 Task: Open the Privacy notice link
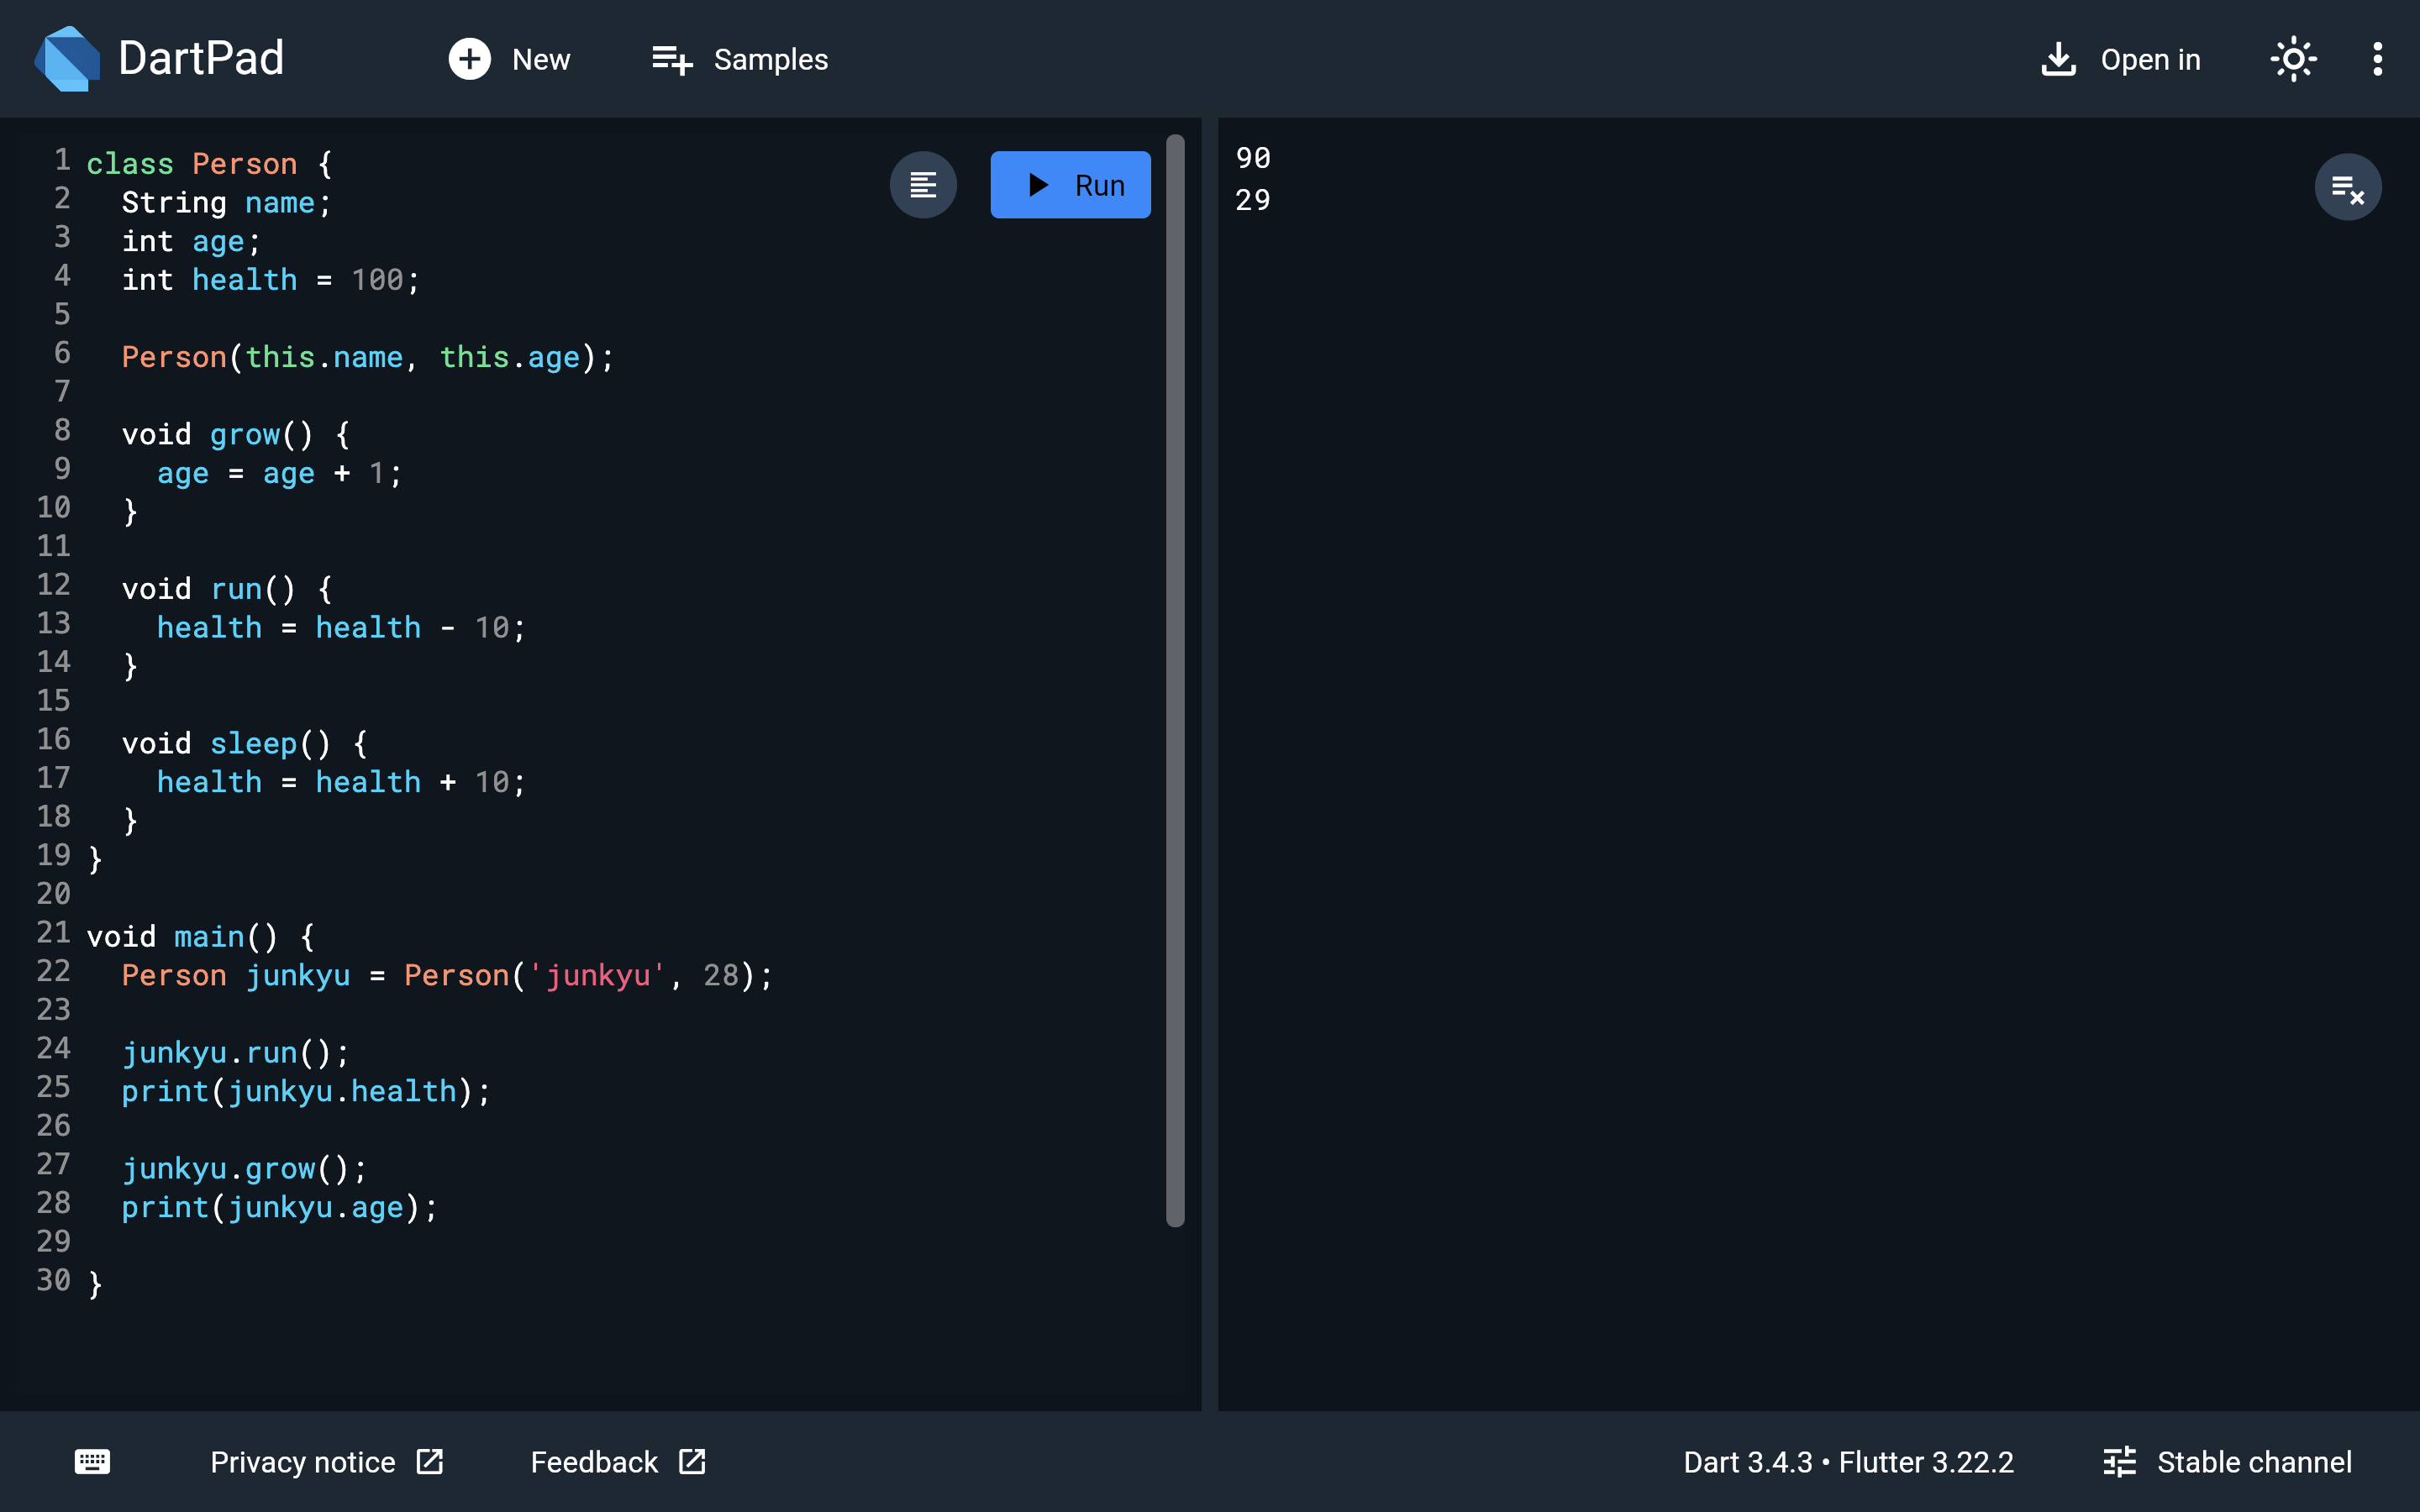(326, 1461)
